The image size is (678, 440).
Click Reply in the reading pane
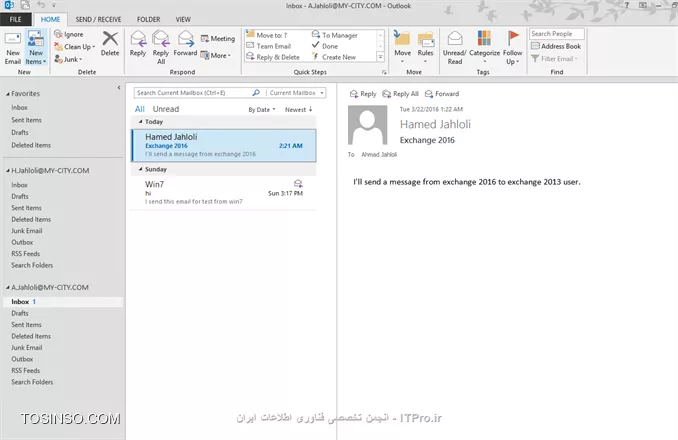click(x=363, y=94)
